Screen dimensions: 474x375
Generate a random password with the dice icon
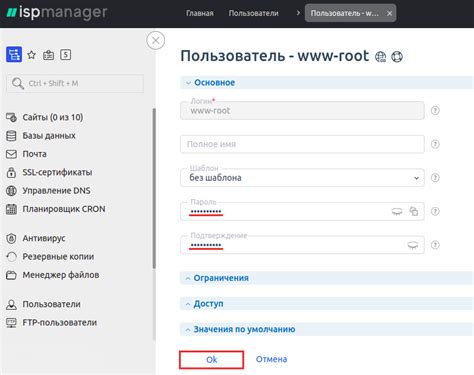pyautogui.click(x=414, y=211)
